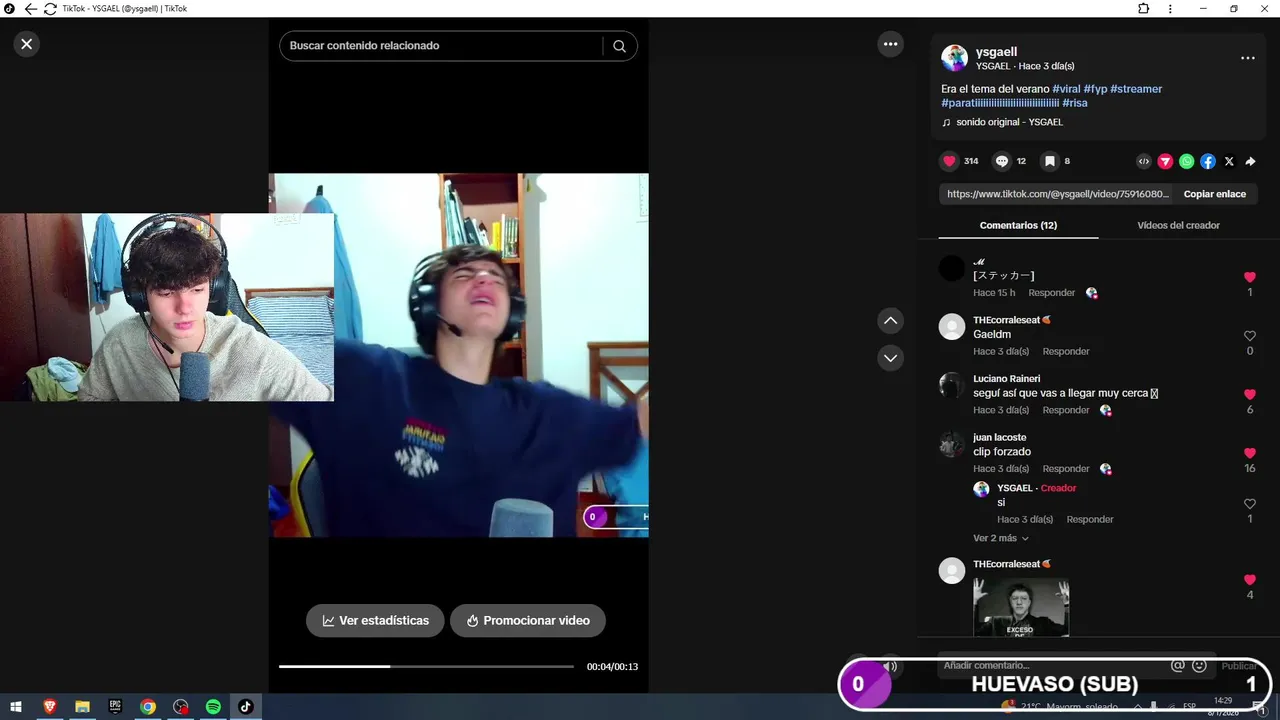Save video with bookmark icon

(1049, 161)
